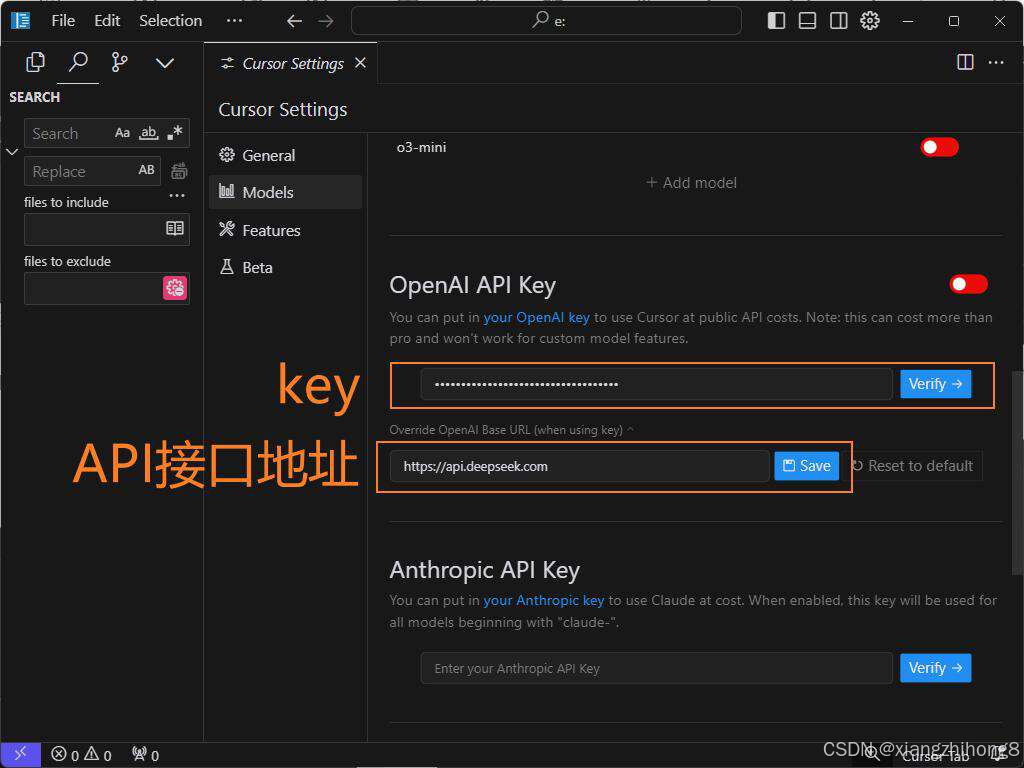Toggle Use Regular Expression in Search box
The width and height of the screenshot is (1024, 768).
[174, 133]
